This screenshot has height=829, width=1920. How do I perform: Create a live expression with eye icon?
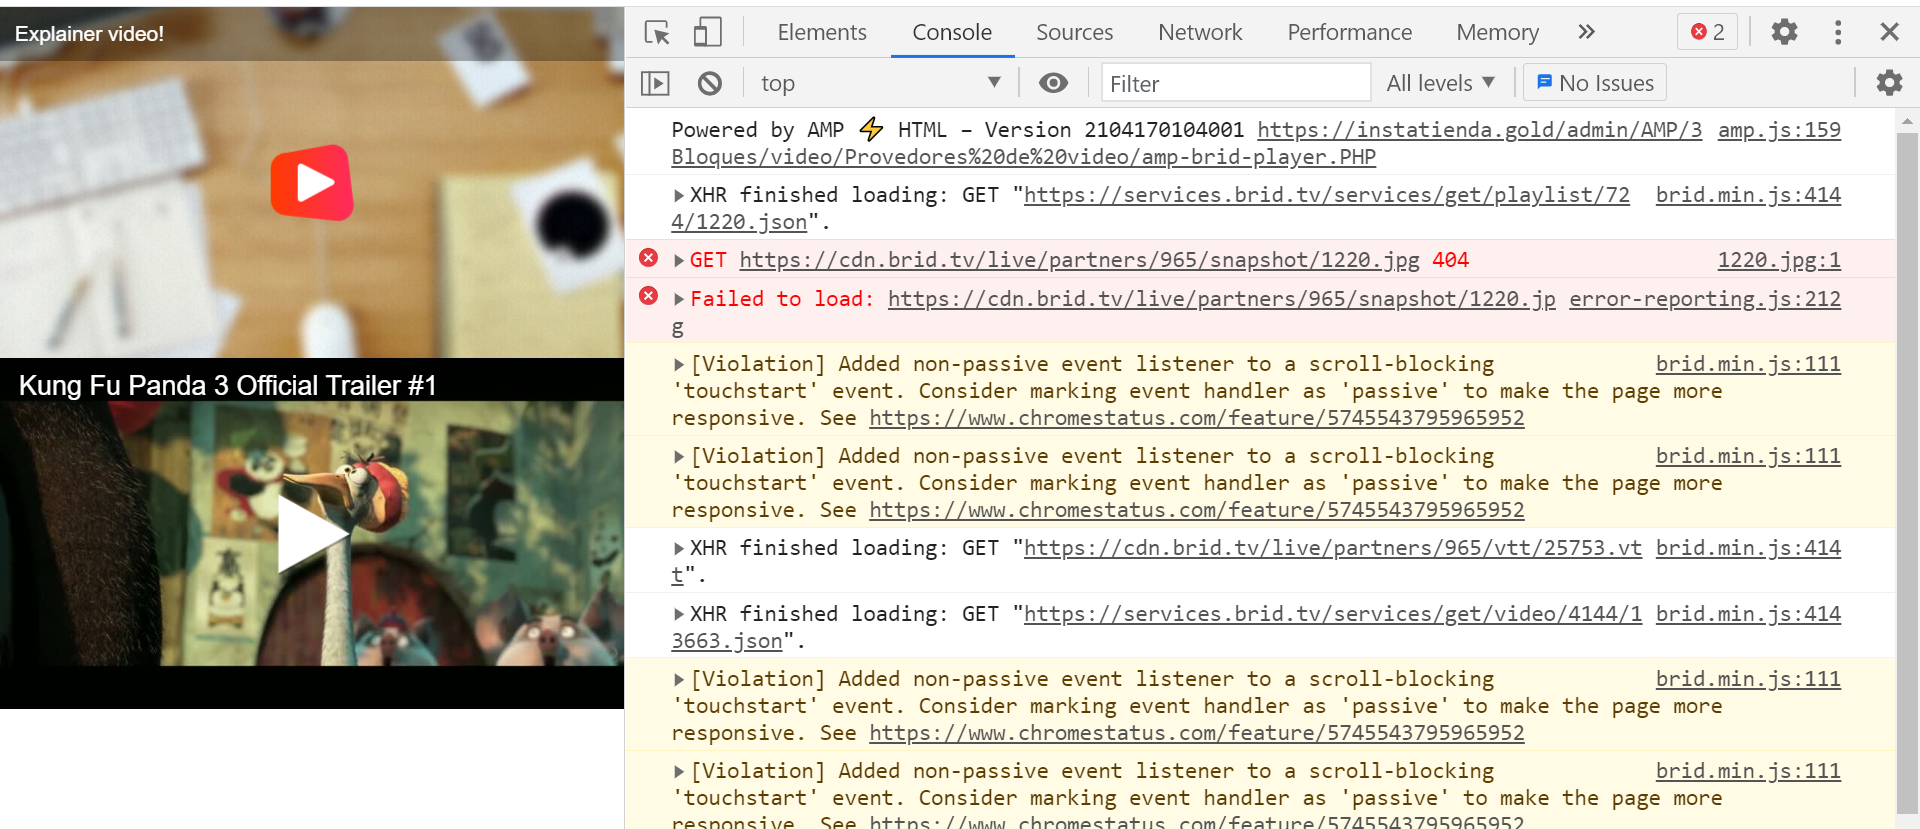pyautogui.click(x=1053, y=83)
